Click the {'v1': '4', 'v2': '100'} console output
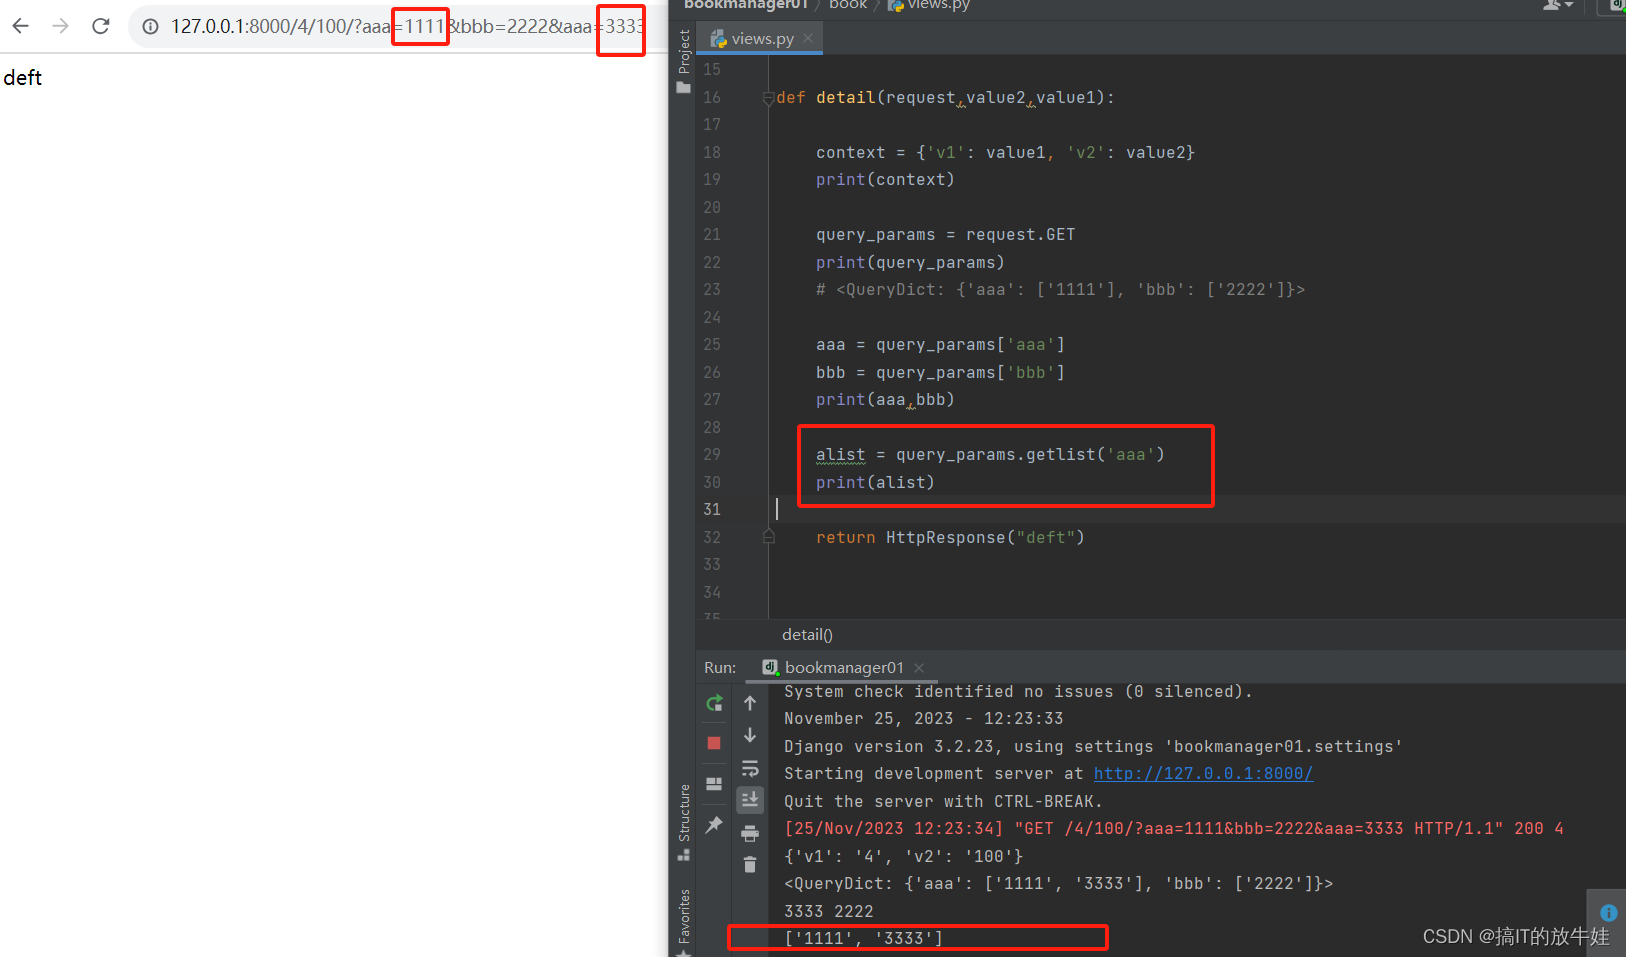The image size is (1626, 957). (x=904, y=857)
